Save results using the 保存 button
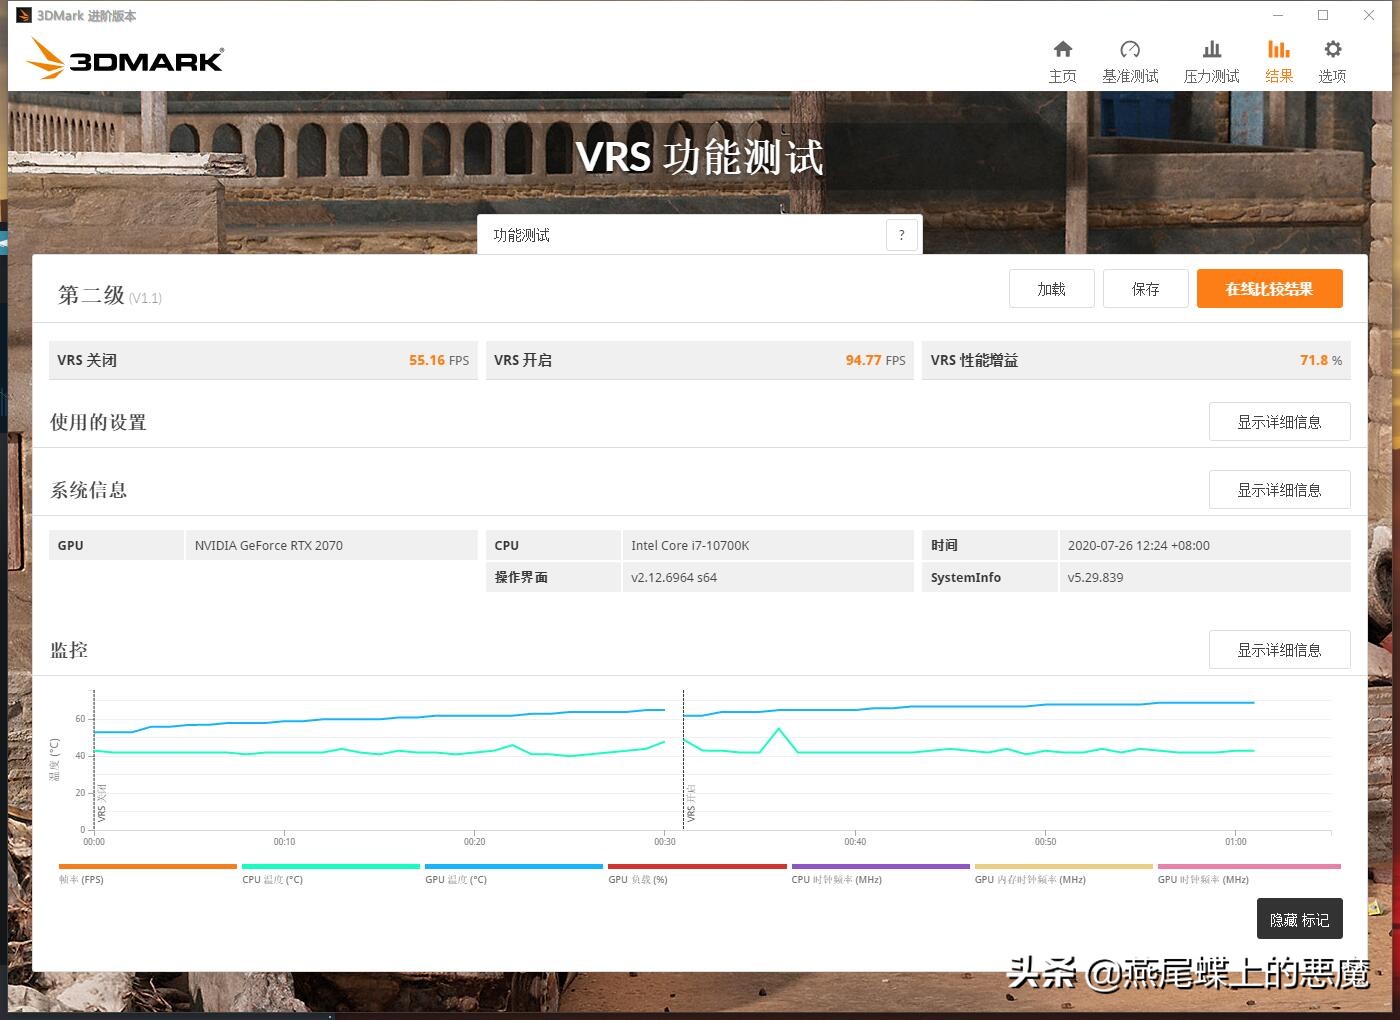Screen dimensions: 1400x1020 coord(1145,288)
